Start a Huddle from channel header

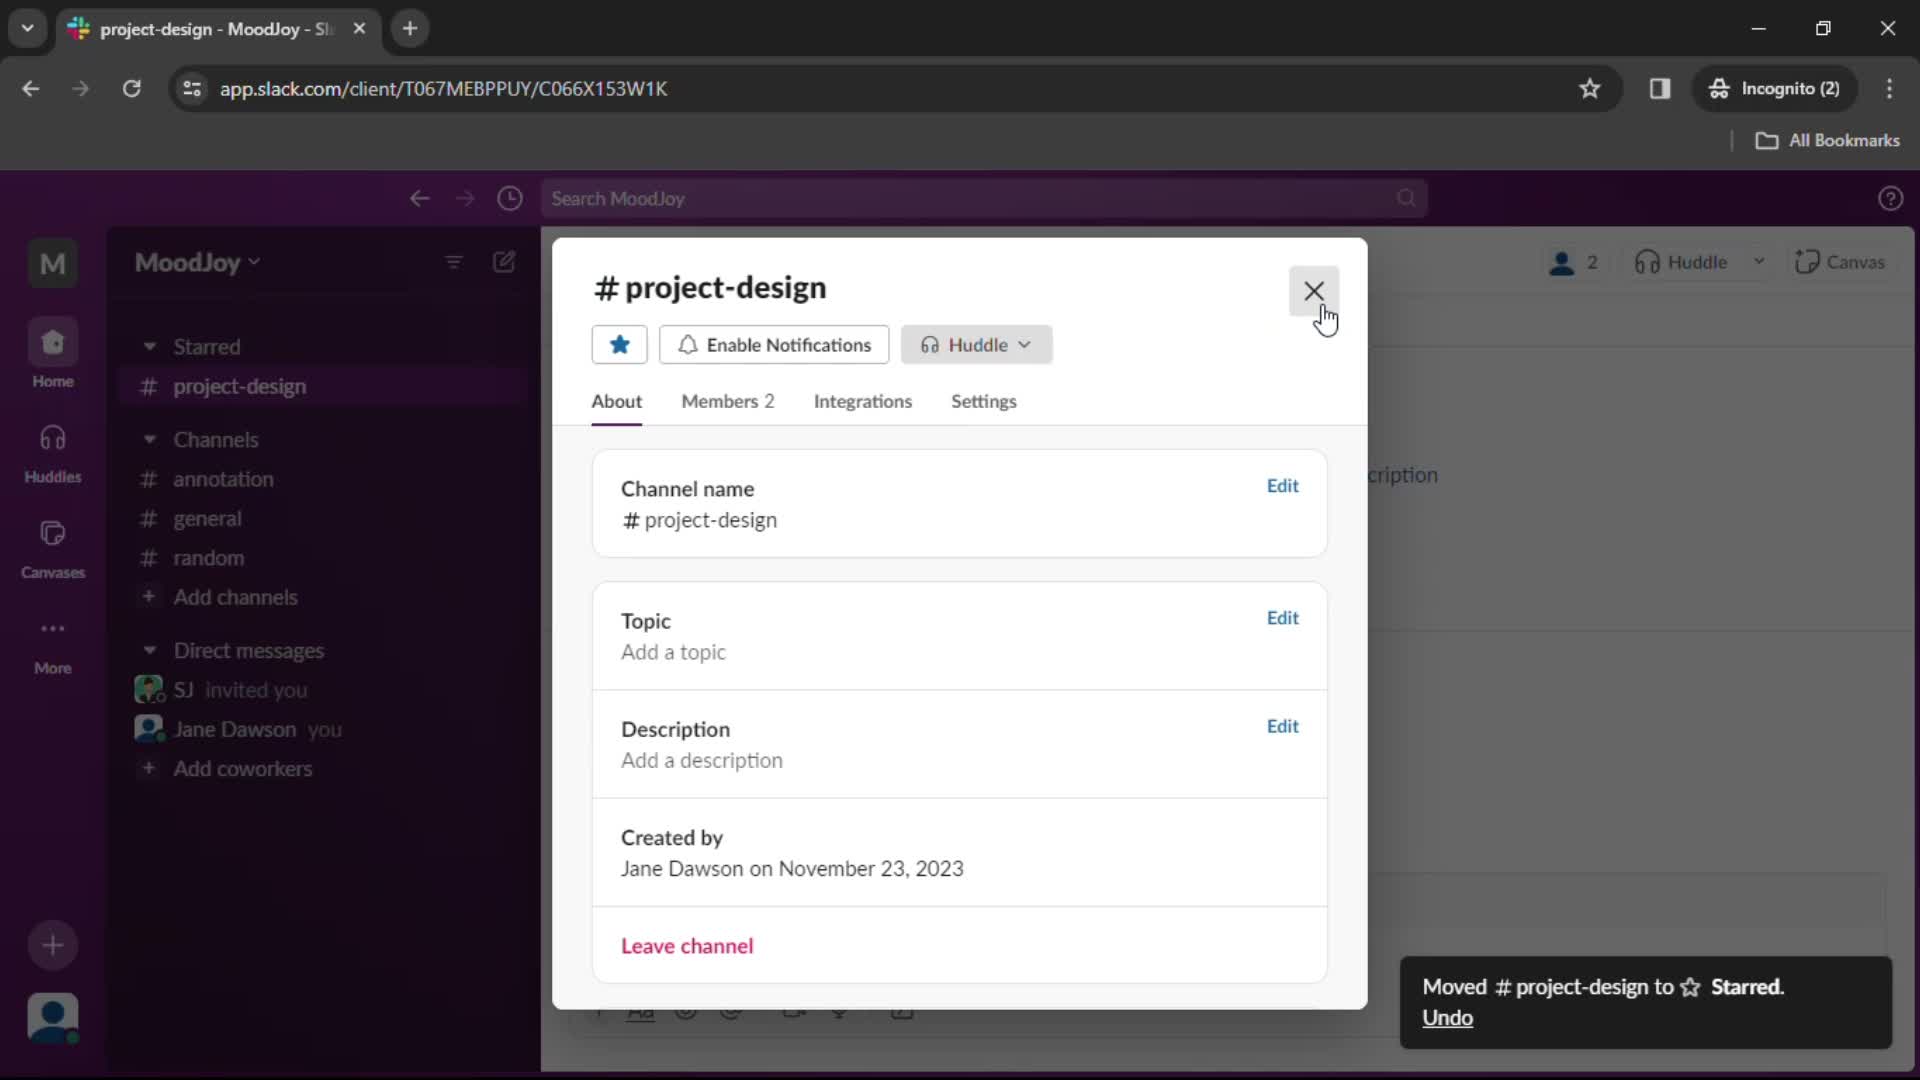(x=1682, y=262)
